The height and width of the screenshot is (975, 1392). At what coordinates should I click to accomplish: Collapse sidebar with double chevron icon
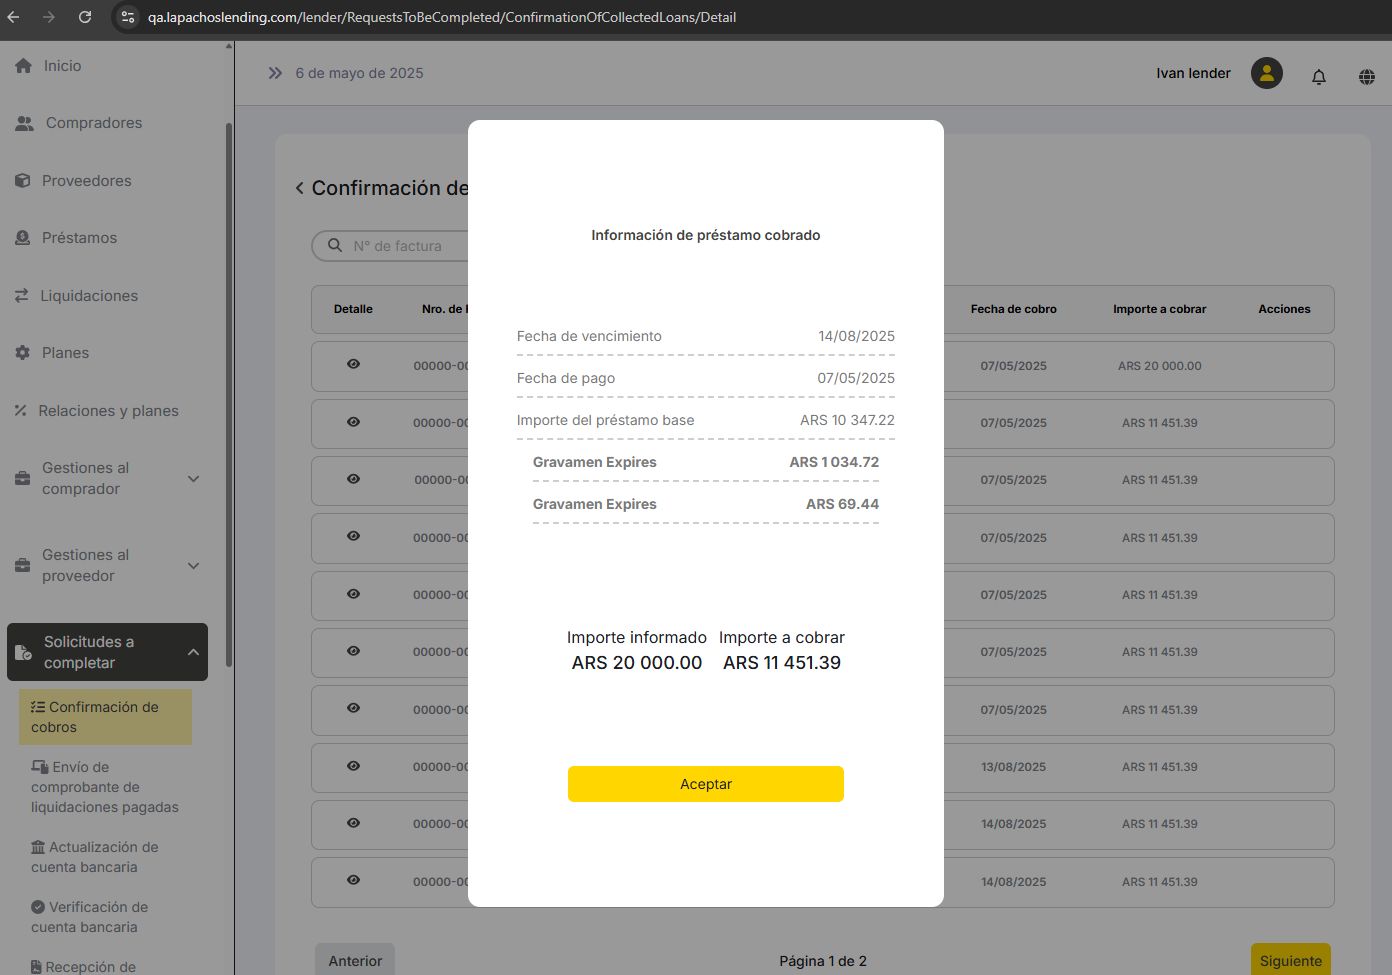275,73
